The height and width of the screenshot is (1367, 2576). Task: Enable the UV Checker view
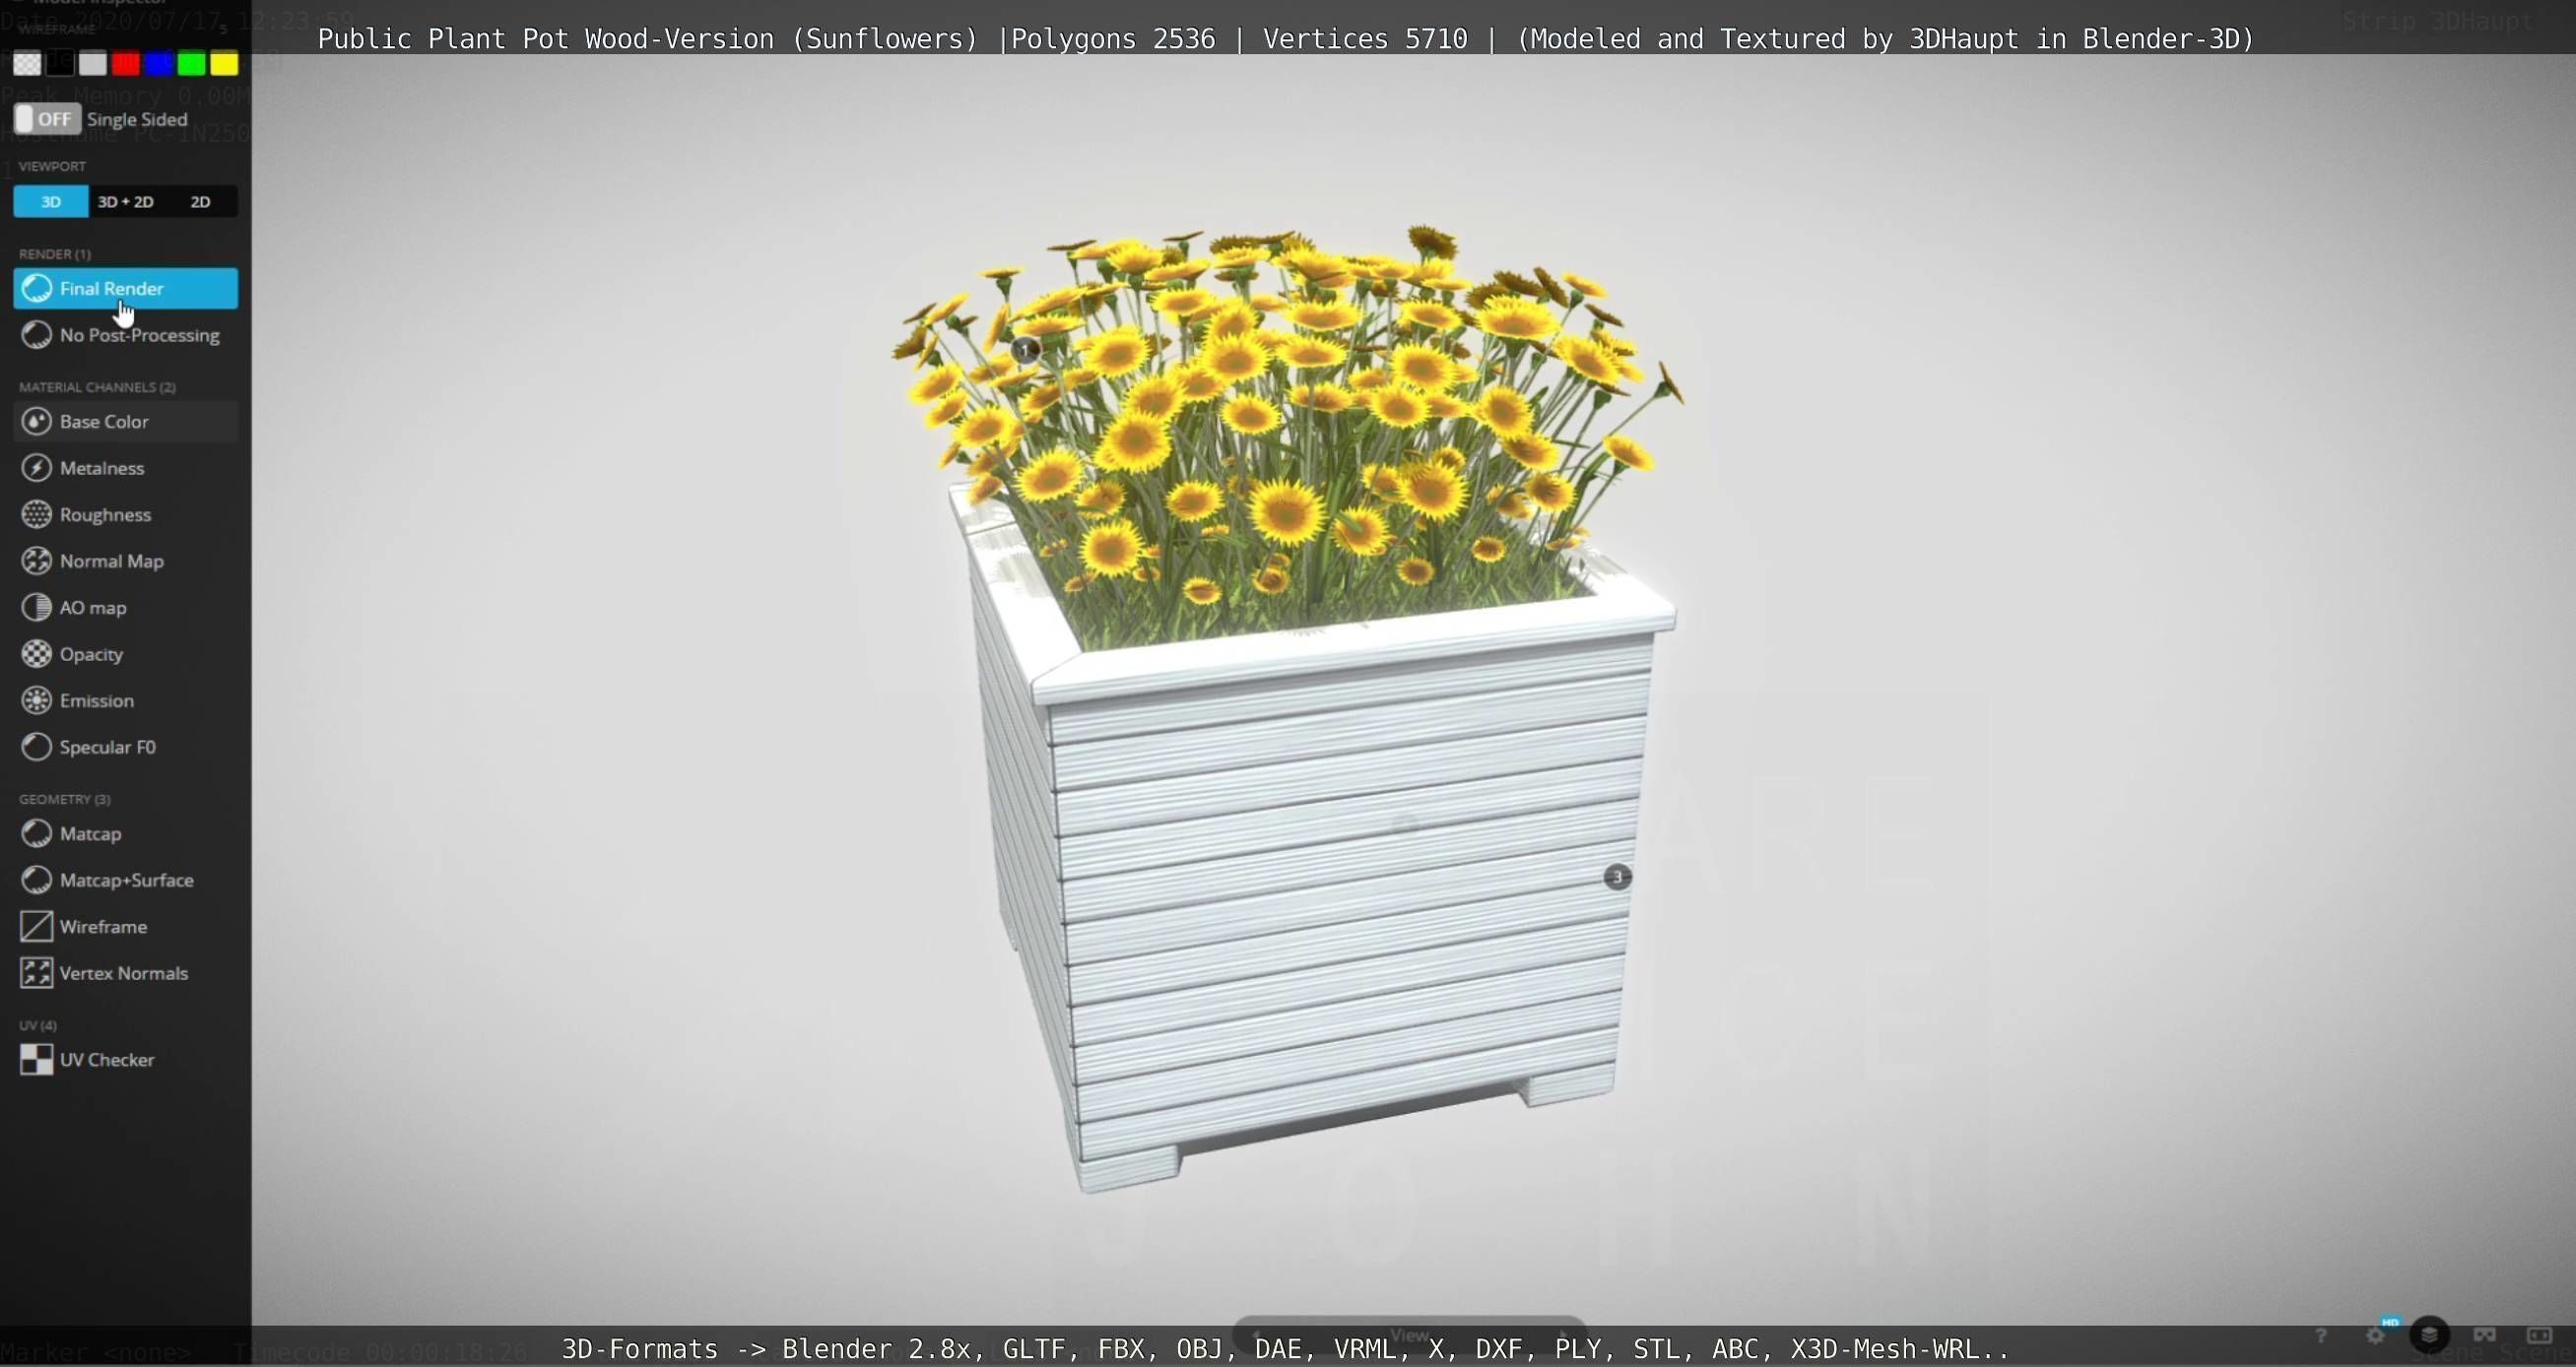coord(126,1059)
